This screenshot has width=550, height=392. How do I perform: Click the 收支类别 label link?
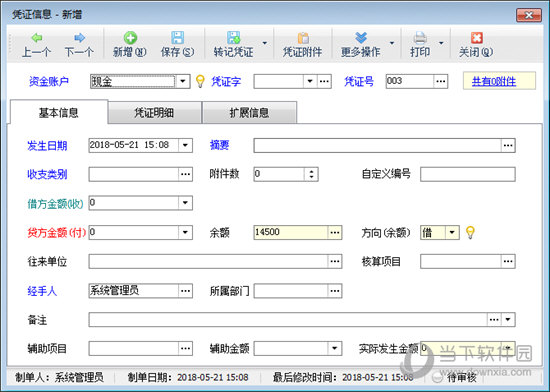pyautogui.click(x=47, y=174)
